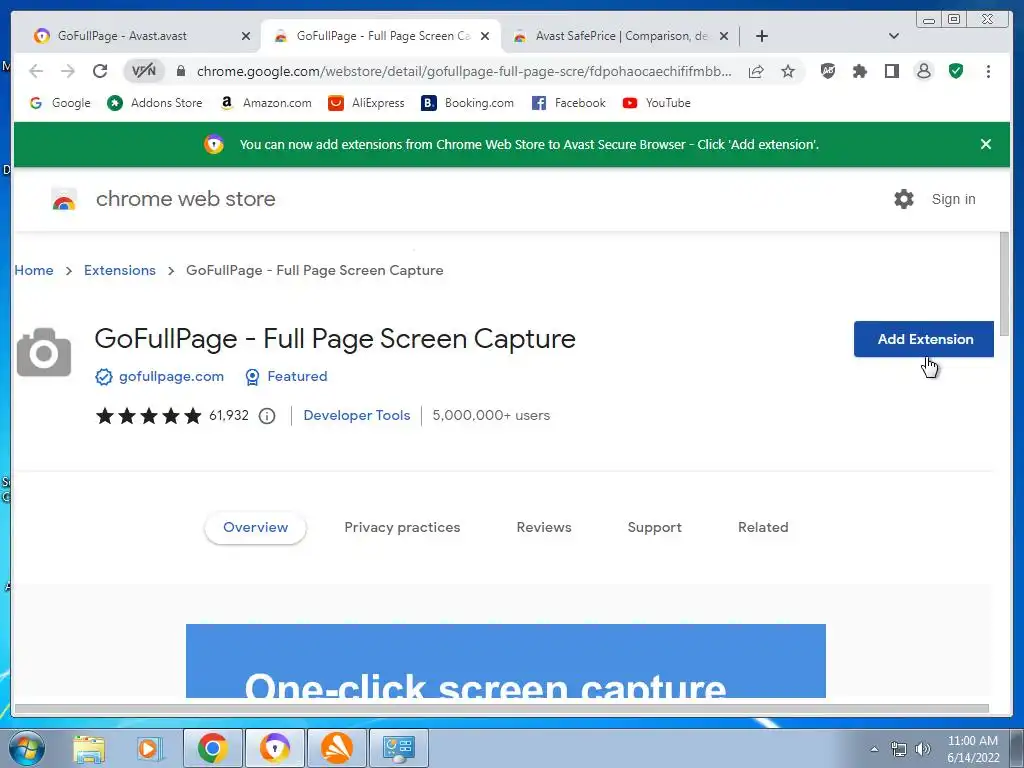Select the Overview tab
Viewport: 1024px width, 768px height.
pos(255,528)
